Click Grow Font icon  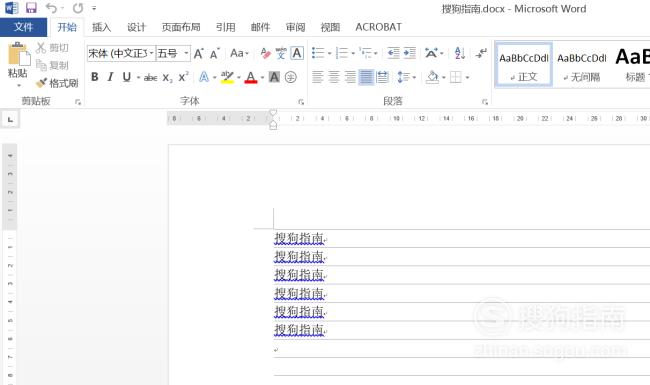pyautogui.click(x=199, y=53)
